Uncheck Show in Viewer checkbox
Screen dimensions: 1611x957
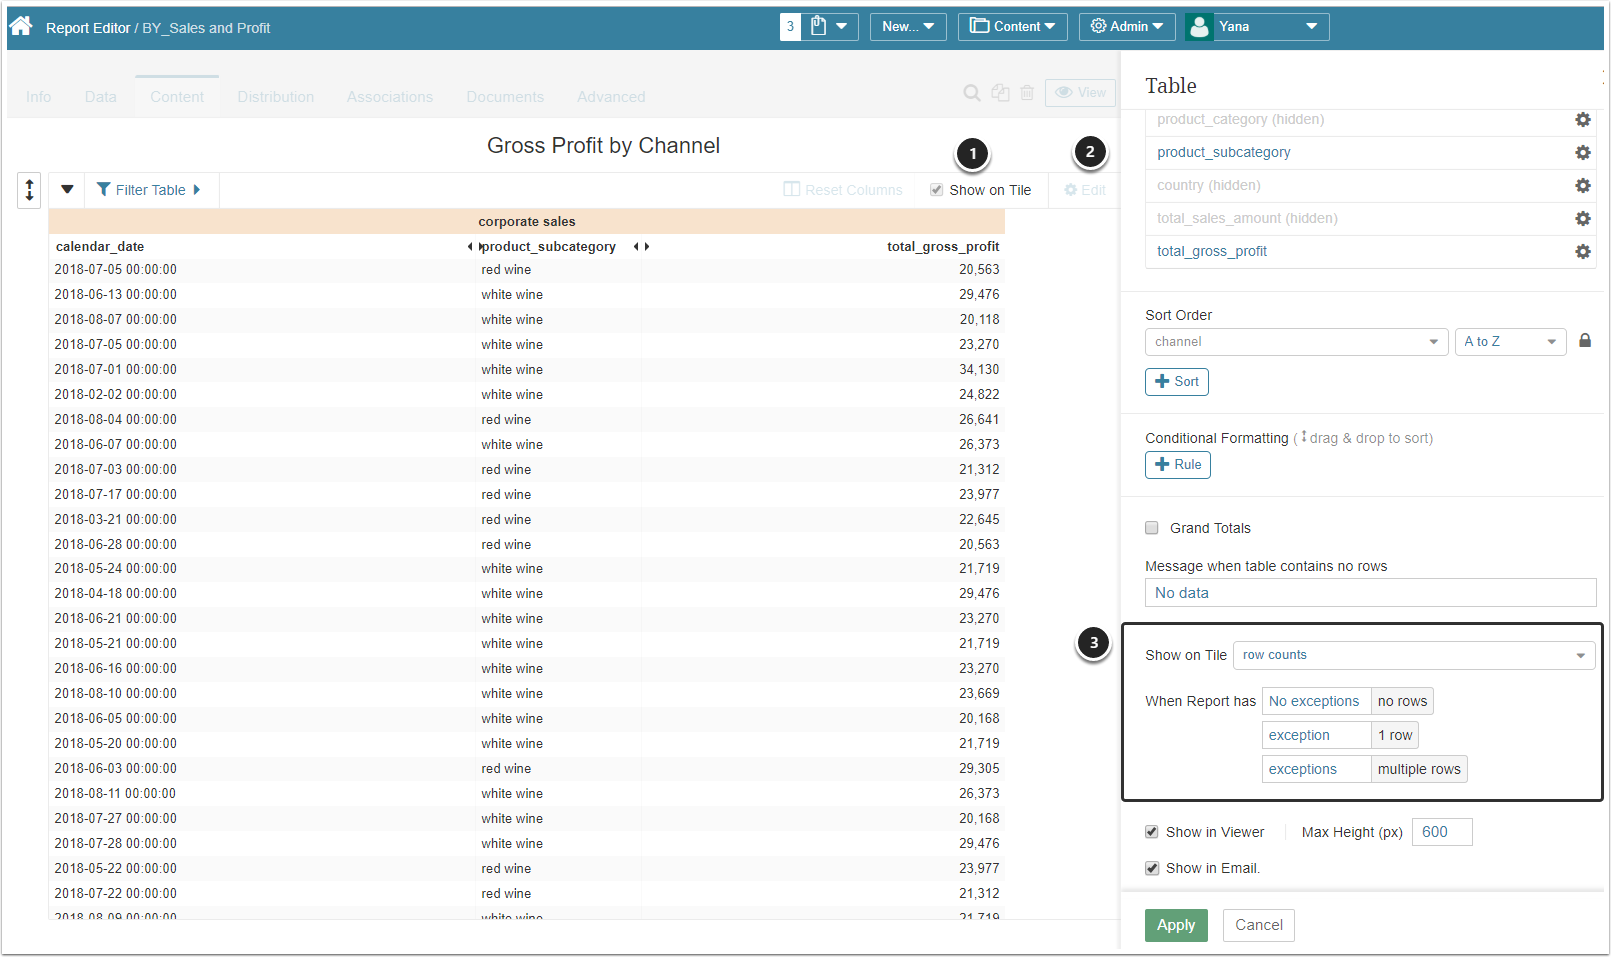tap(1152, 832)
